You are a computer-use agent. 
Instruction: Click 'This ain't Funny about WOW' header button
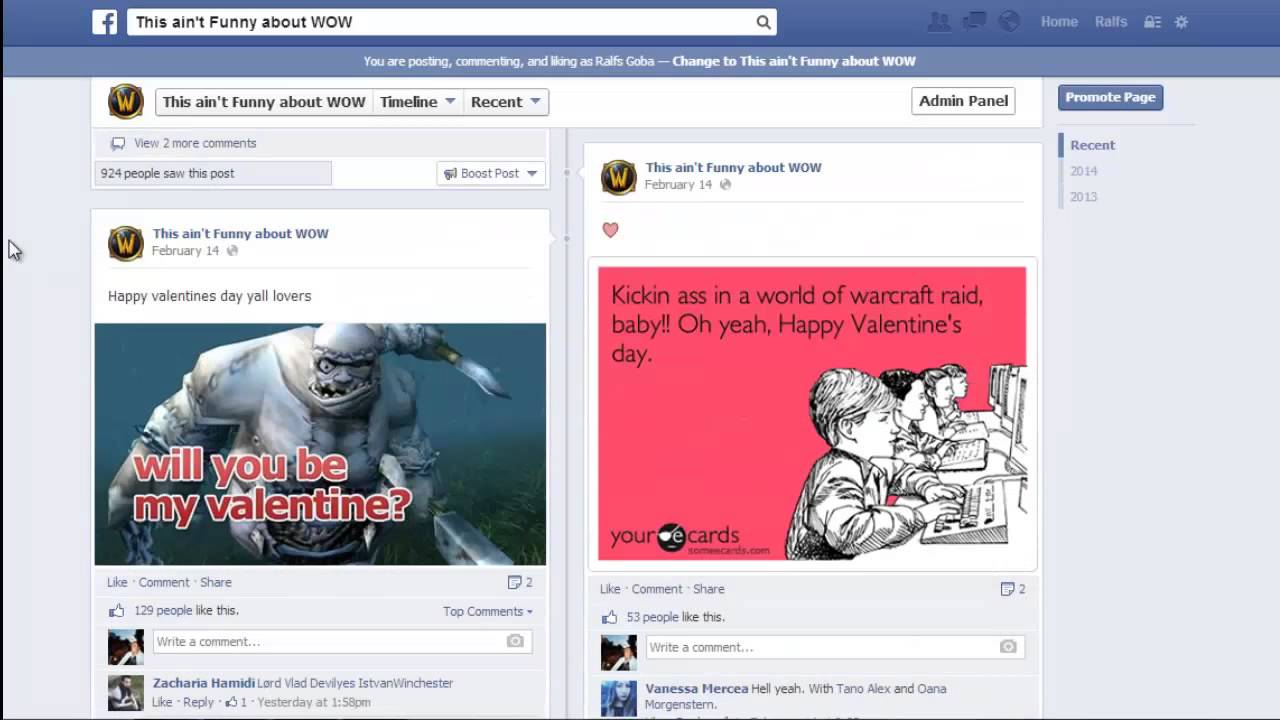(264, 102)
